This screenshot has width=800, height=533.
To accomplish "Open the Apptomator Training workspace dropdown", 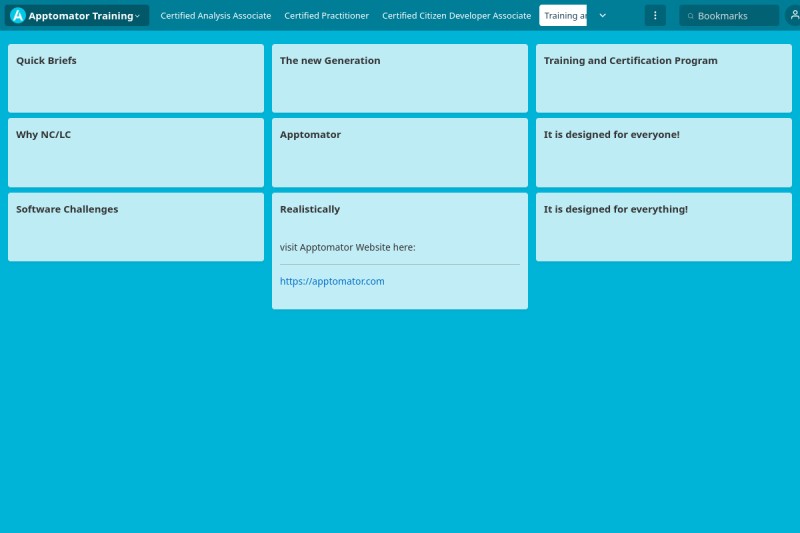I will pos(77,15).
